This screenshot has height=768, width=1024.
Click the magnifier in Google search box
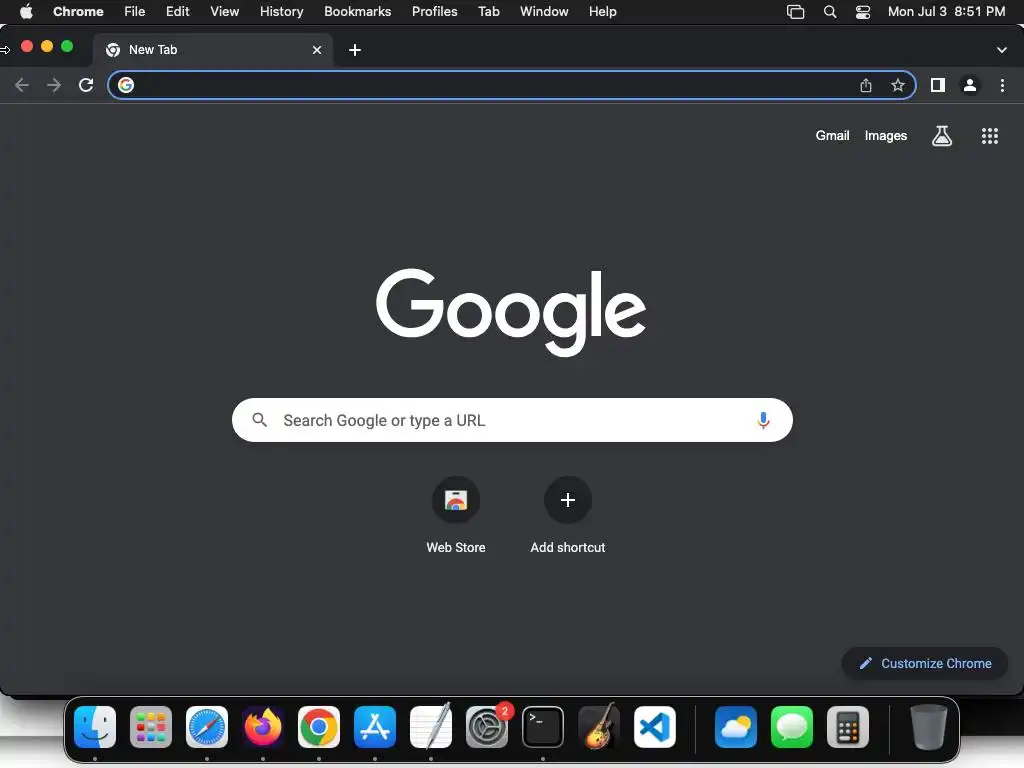(259, 420)
